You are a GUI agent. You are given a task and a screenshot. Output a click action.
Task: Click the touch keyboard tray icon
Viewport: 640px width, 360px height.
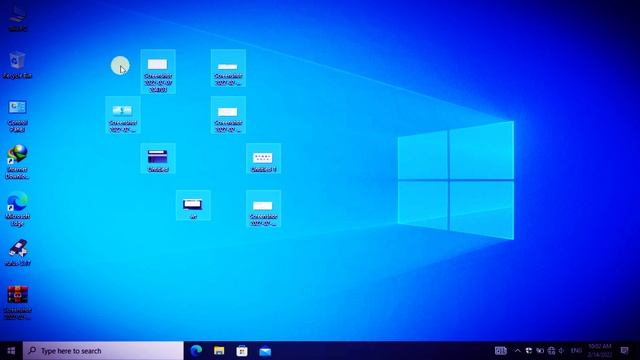coord(501,351)
